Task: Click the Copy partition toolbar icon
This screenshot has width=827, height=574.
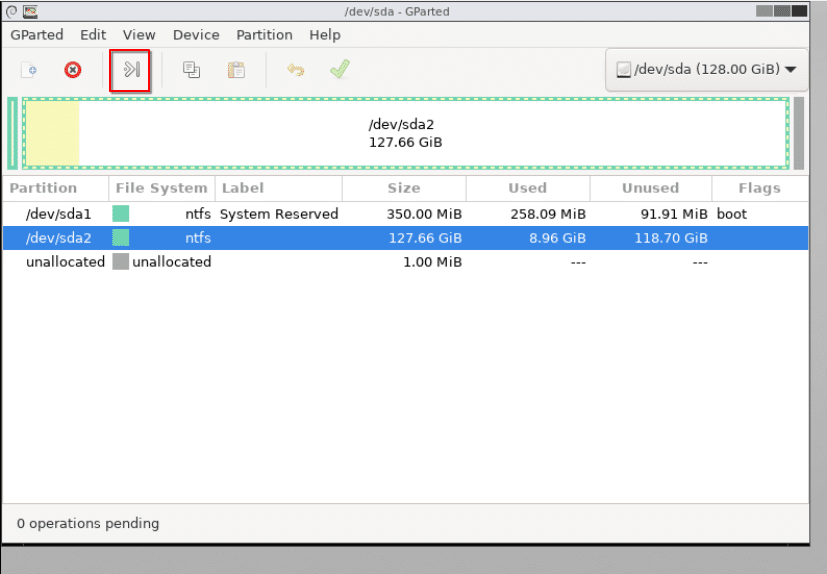Action: (x=191, y=70)
